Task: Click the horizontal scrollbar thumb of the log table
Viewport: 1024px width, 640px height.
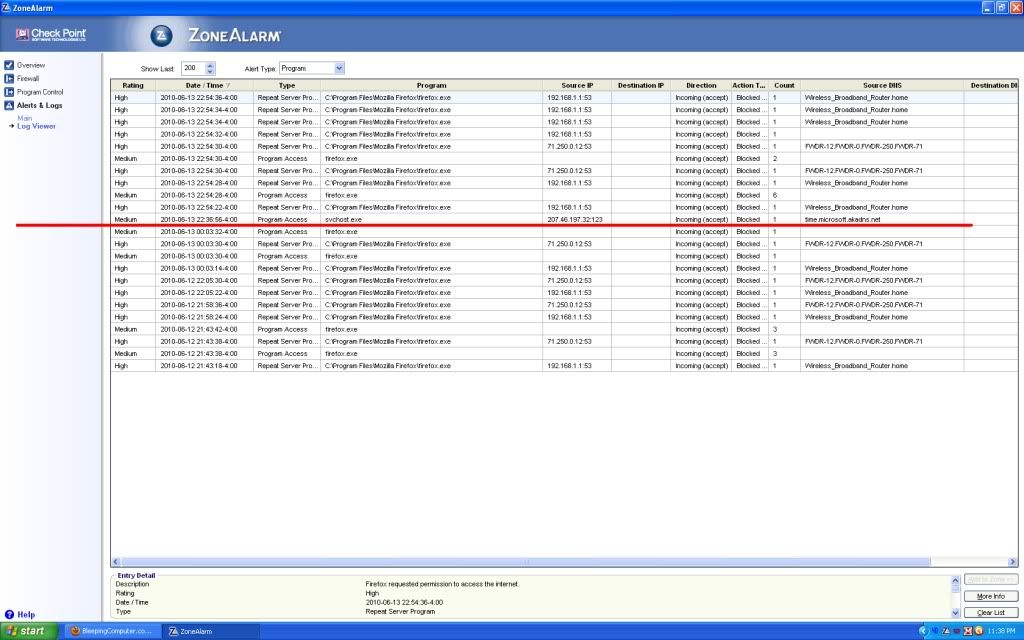Action: point(525,562)
